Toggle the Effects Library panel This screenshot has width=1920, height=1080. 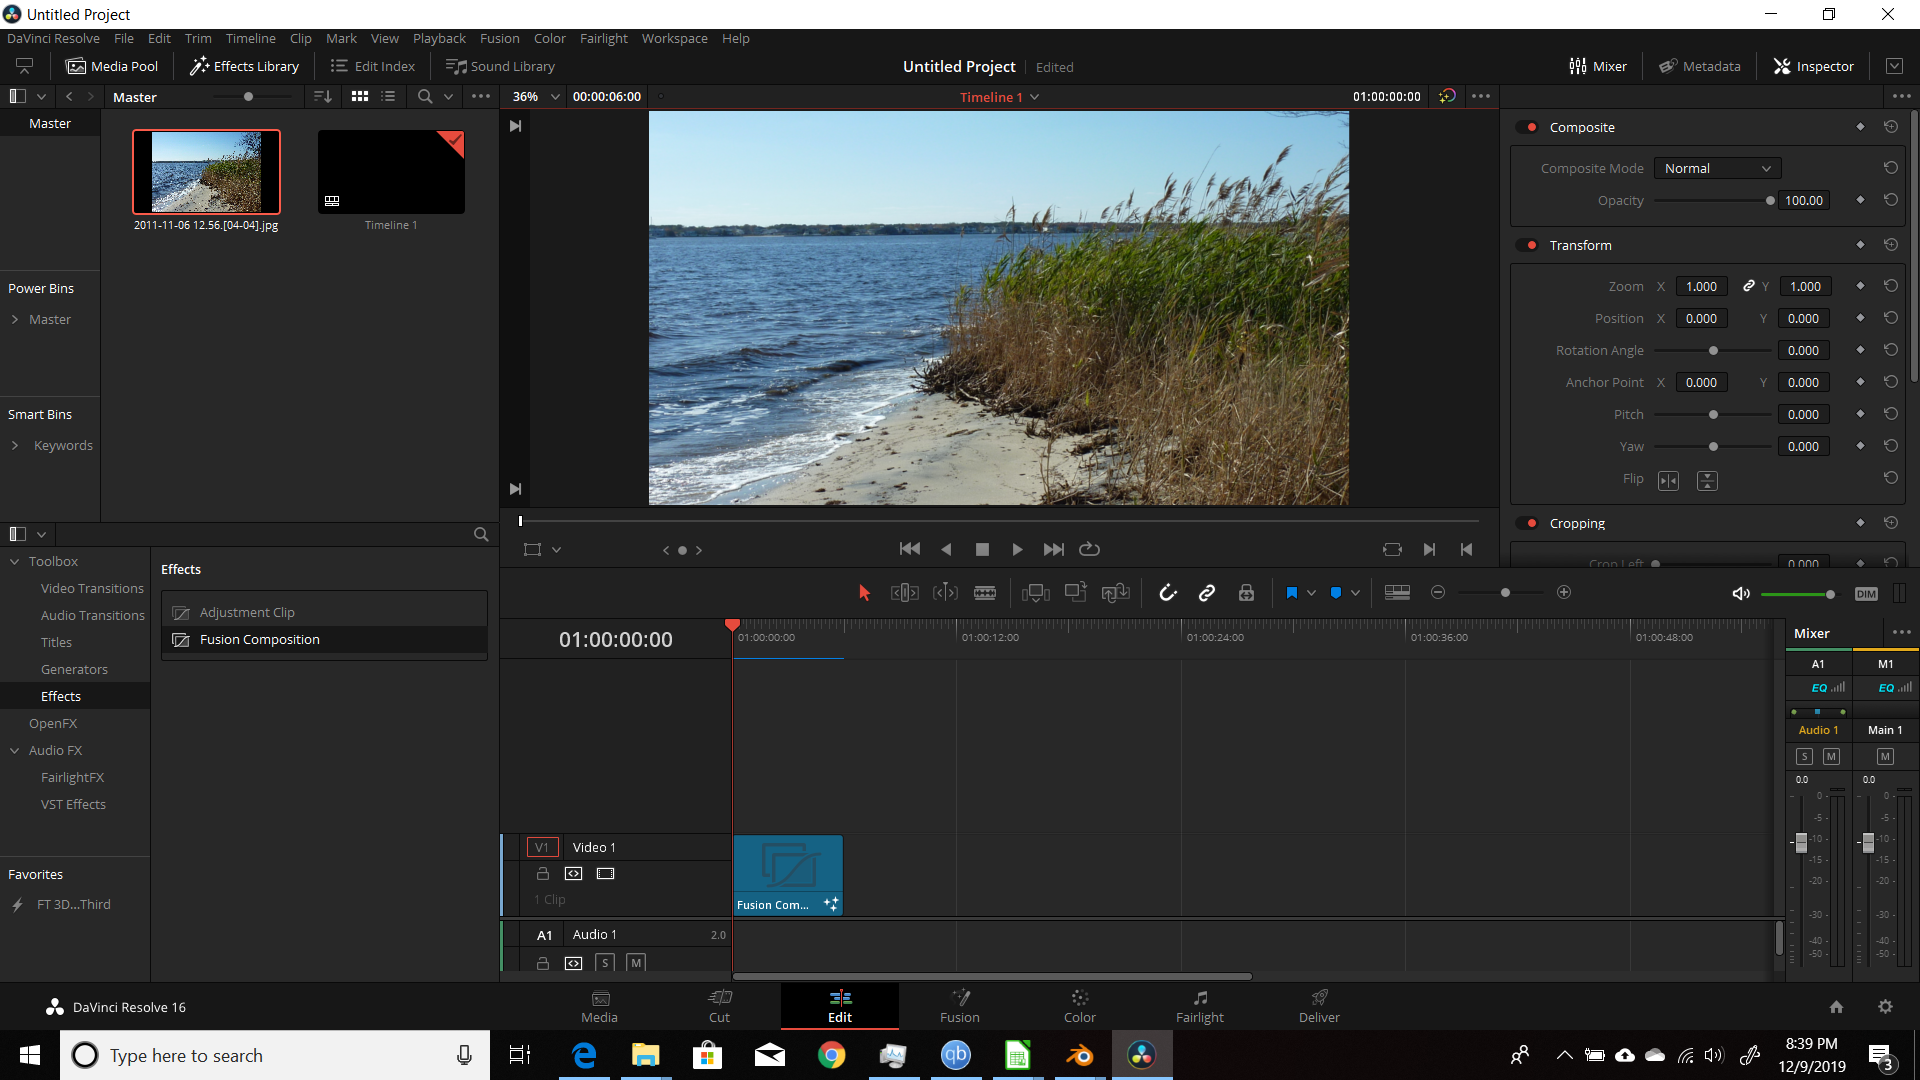(x=244, y=66)
